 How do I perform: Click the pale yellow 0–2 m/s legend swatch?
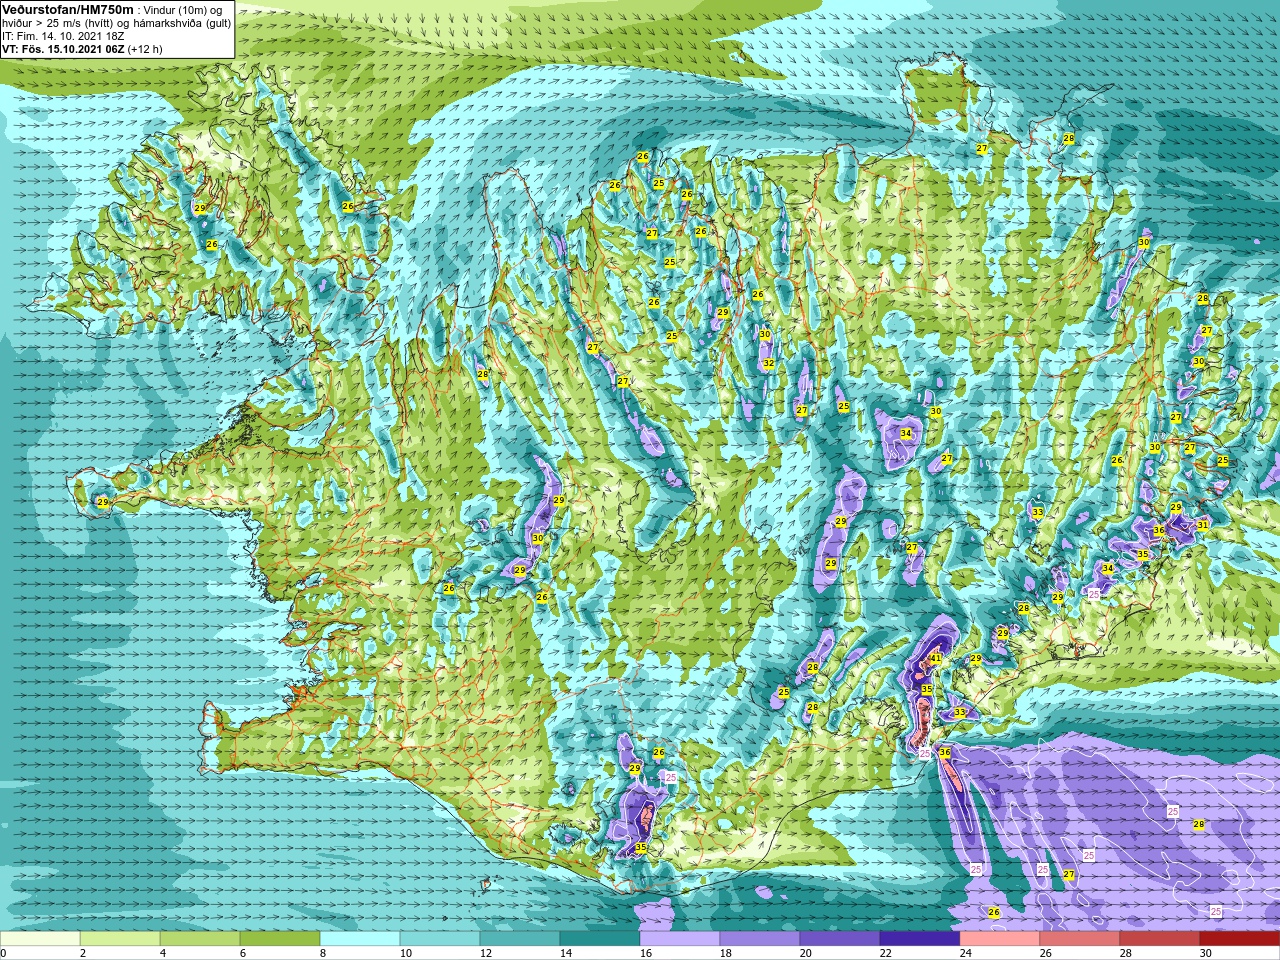pyautogui.click(x=40, y=939)
